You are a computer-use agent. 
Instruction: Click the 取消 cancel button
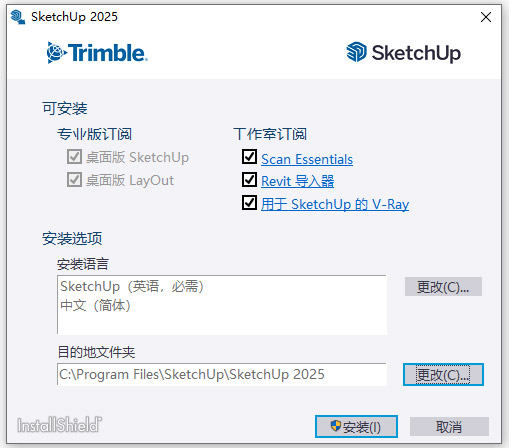click(449, 426)
